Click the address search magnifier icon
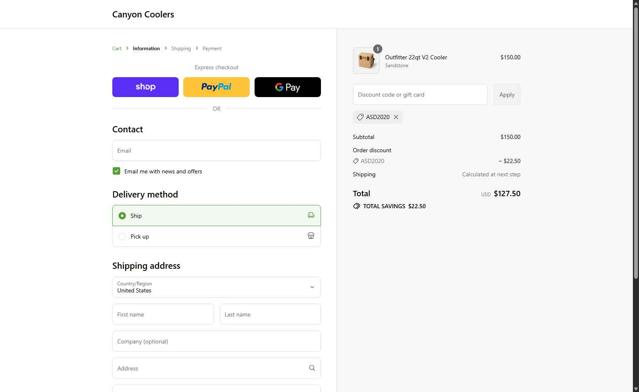This screenshot has height=392, width=639. 312,368
